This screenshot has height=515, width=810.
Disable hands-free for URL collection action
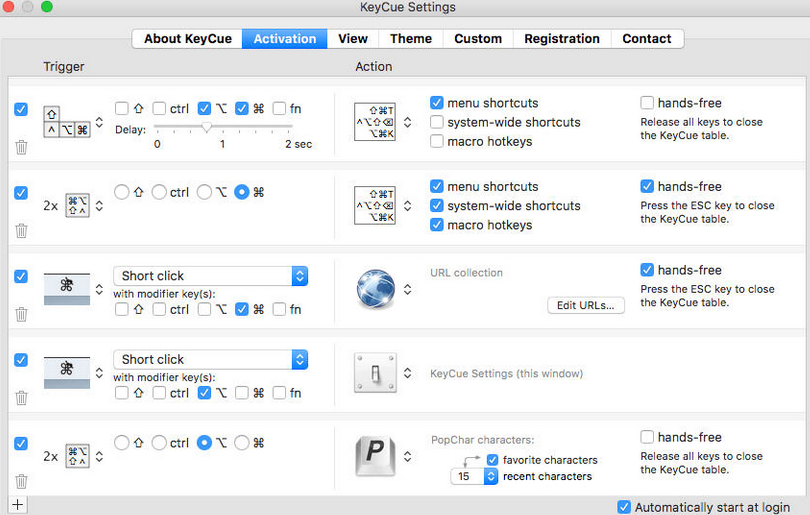click(x=647, y=270)
